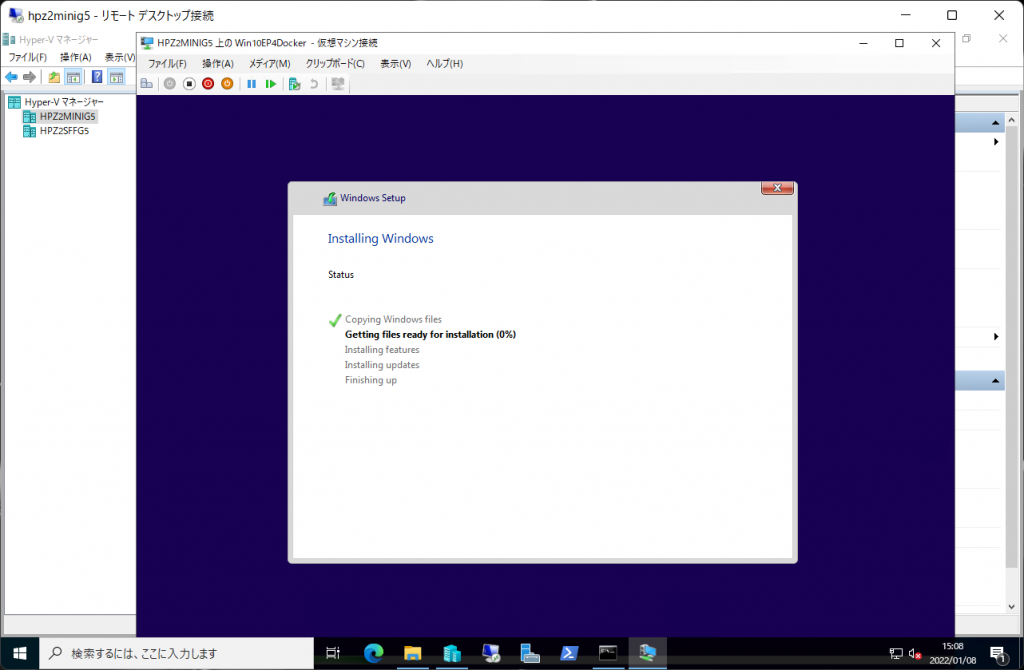Collapse the upper actions pane section

click(x=995, y=123)
